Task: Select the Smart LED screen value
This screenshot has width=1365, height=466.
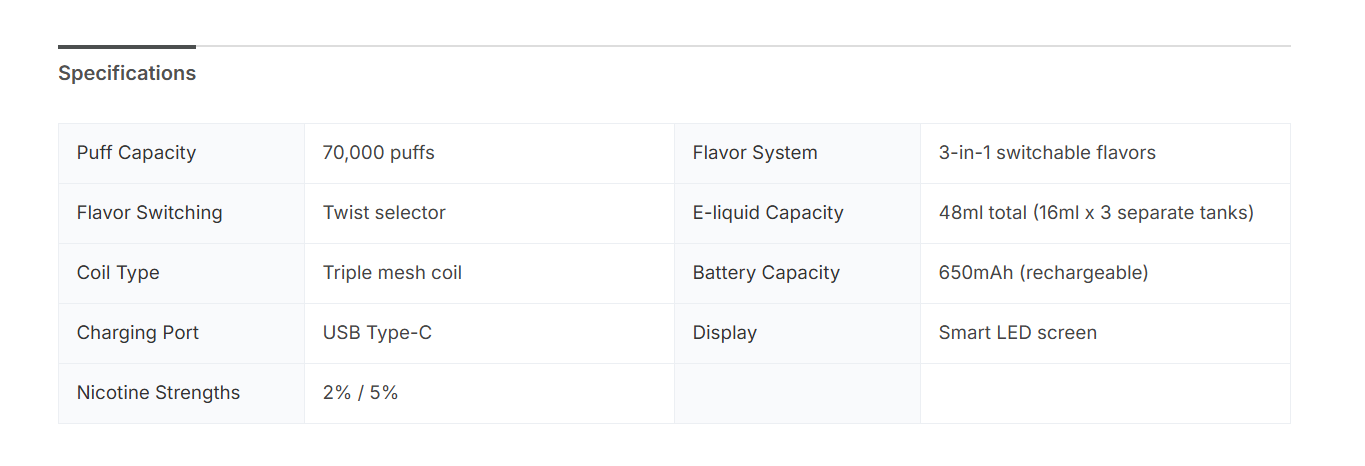Action: click(x=1017, y=333)
